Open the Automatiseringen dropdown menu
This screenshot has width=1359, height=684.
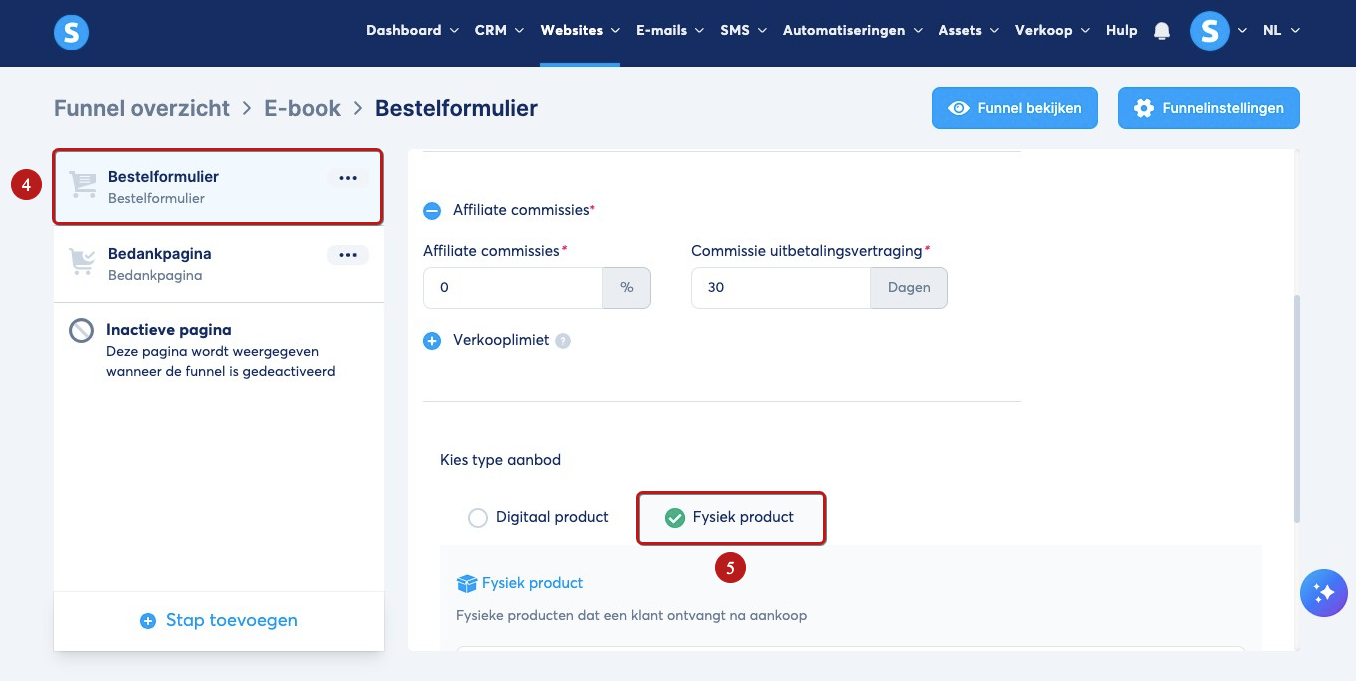(852, 31)
